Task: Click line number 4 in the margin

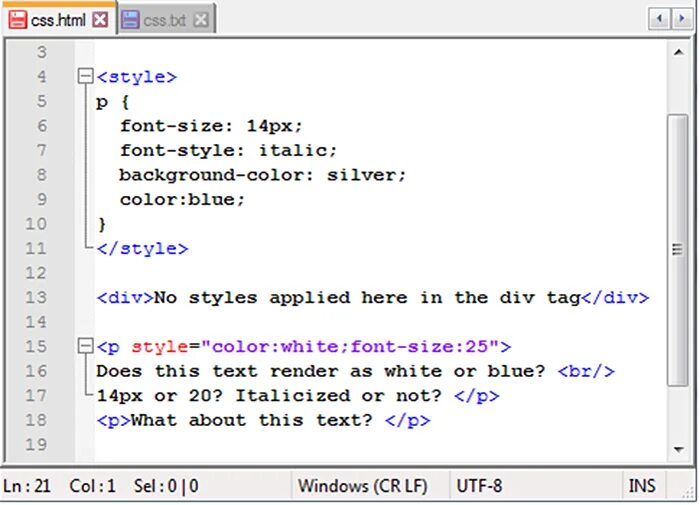Action: click(41, 76)
